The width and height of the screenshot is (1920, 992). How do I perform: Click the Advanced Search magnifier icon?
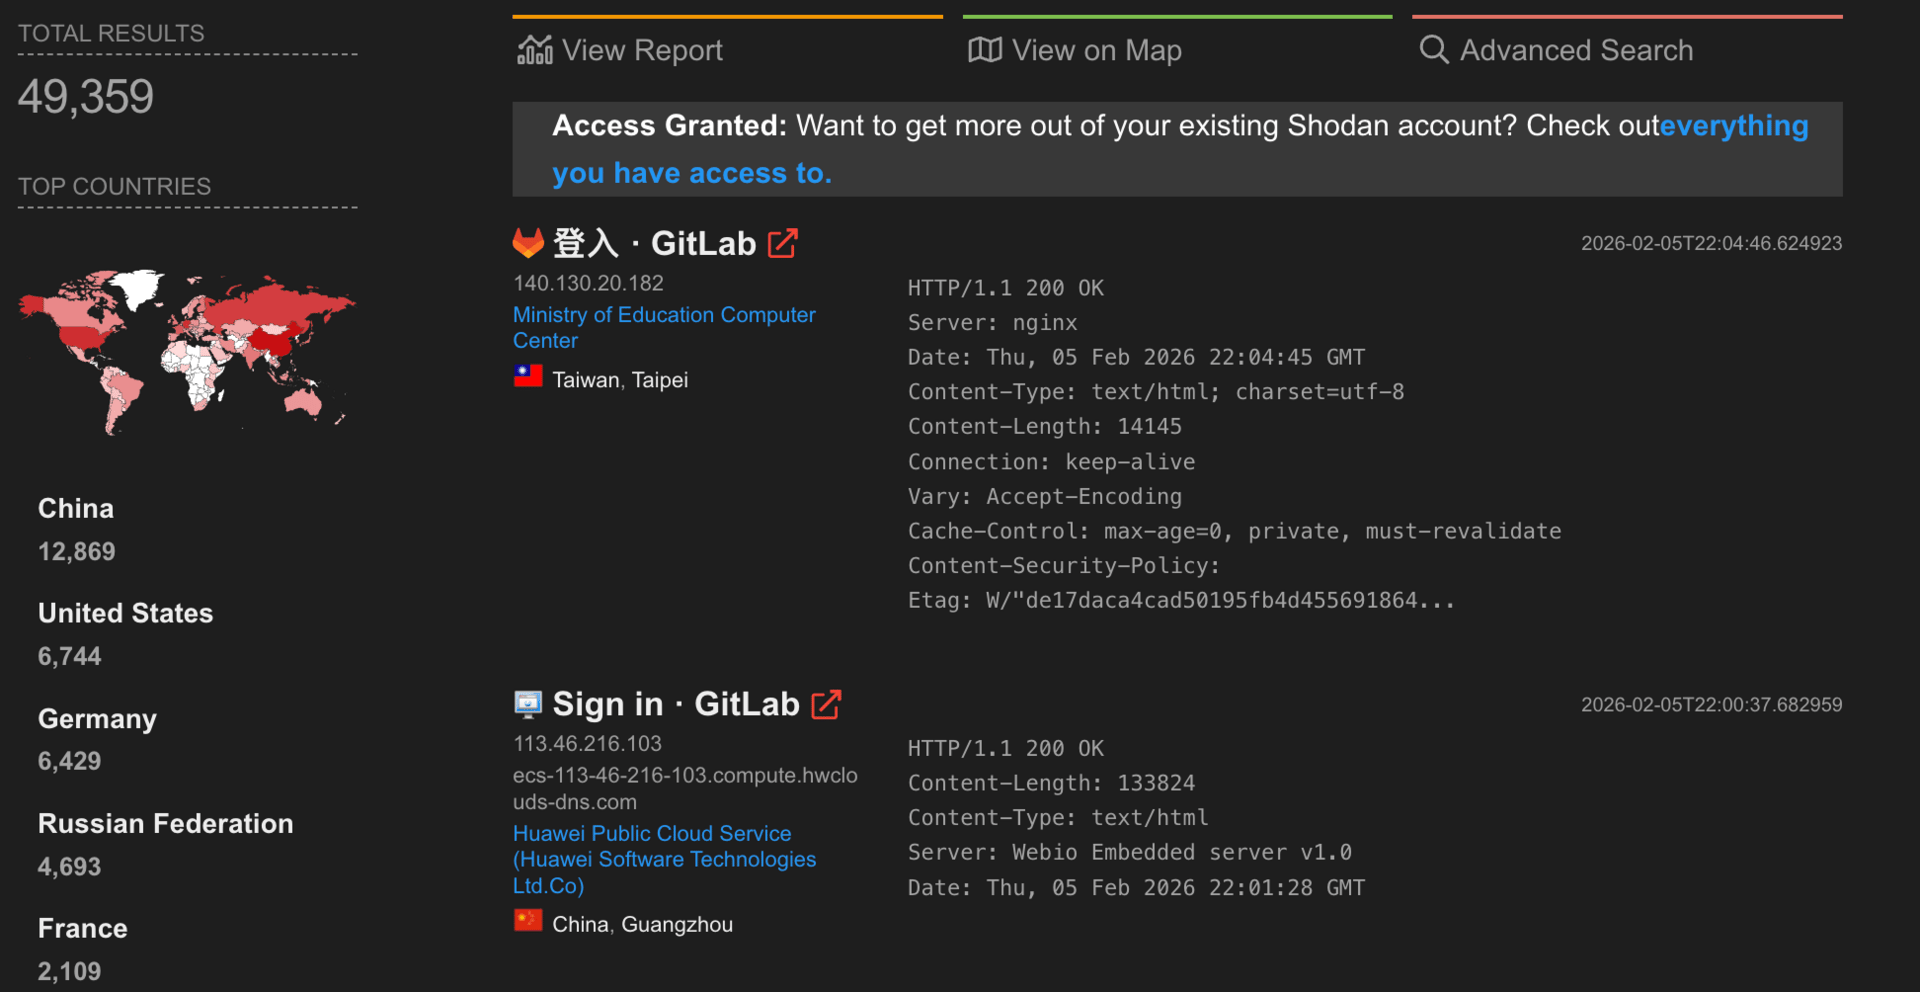pos(1434,50)
